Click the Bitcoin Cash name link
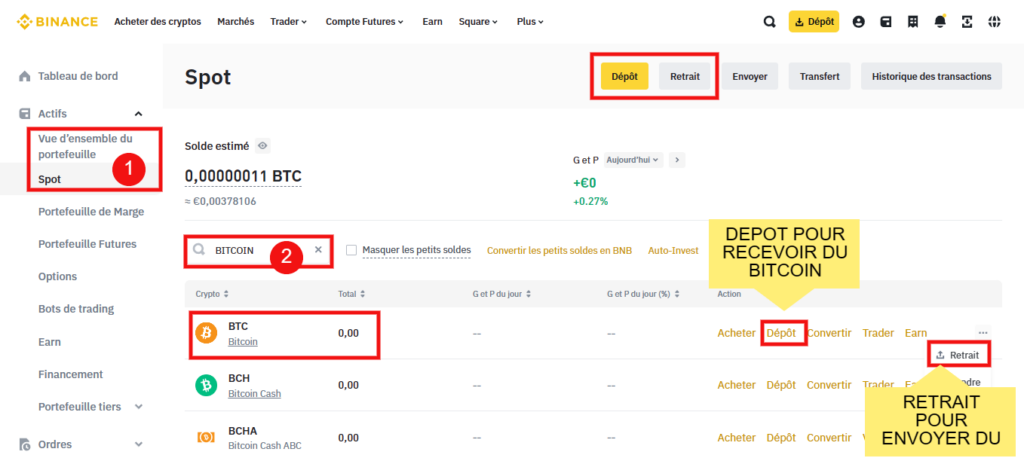Image resolution: width=1024 pixels, height=461 pixels. point(255,394)
